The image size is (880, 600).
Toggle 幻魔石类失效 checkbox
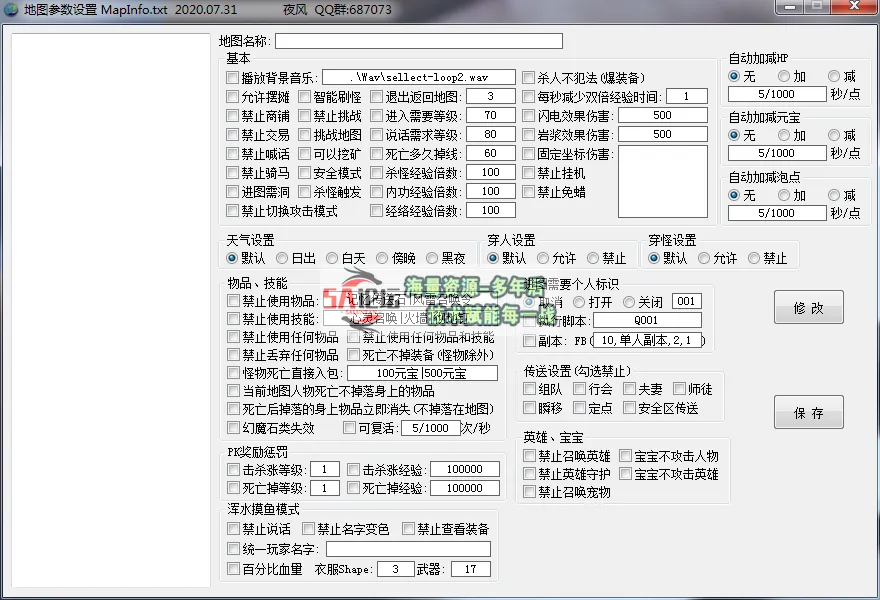pos(233,428)
